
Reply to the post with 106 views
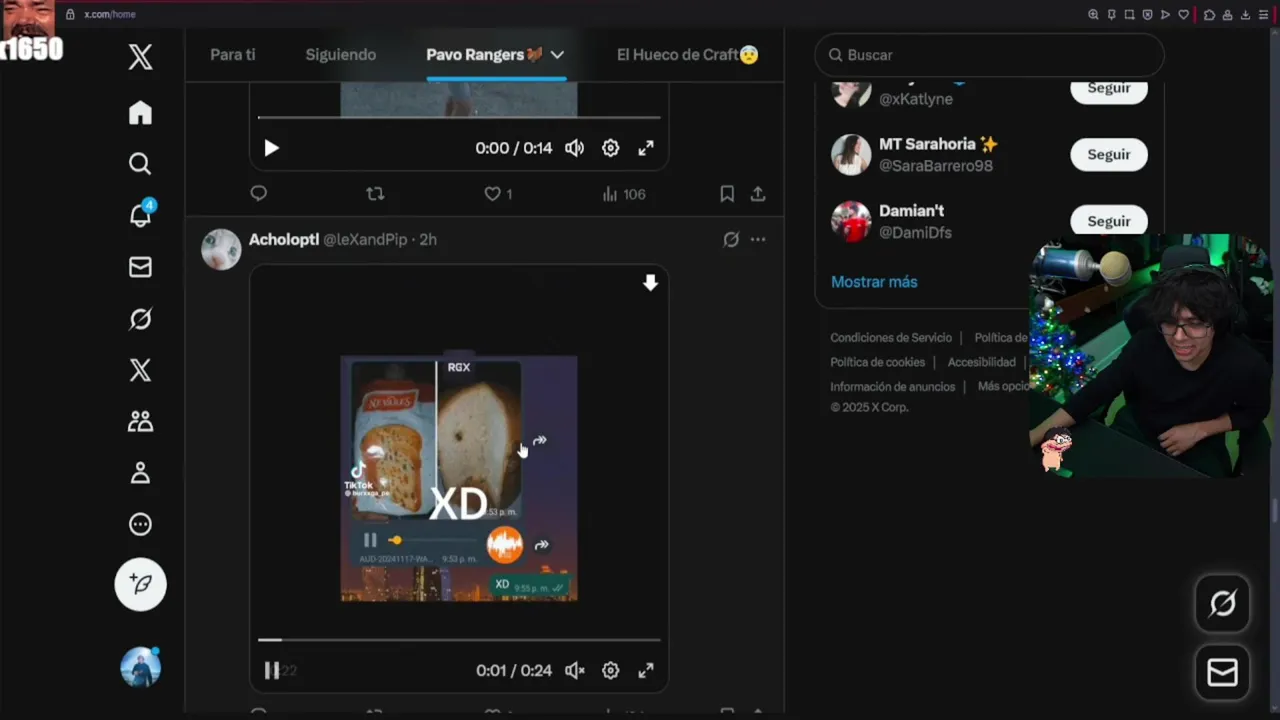(259, 194)
